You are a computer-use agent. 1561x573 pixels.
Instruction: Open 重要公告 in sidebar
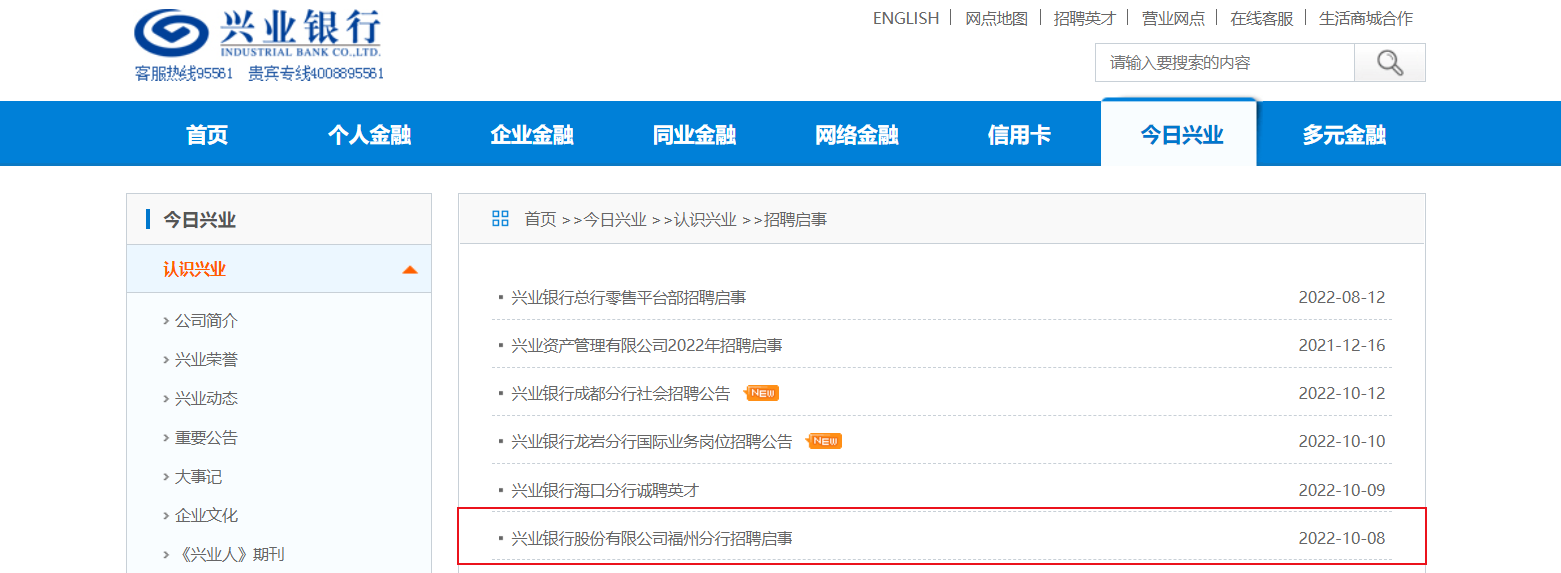[x=206, y=438]
